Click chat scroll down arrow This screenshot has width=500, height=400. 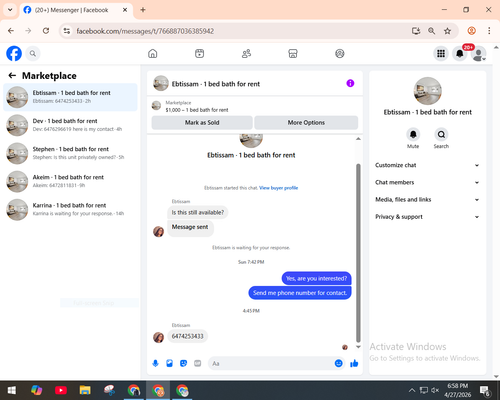[x=358, y=347]
